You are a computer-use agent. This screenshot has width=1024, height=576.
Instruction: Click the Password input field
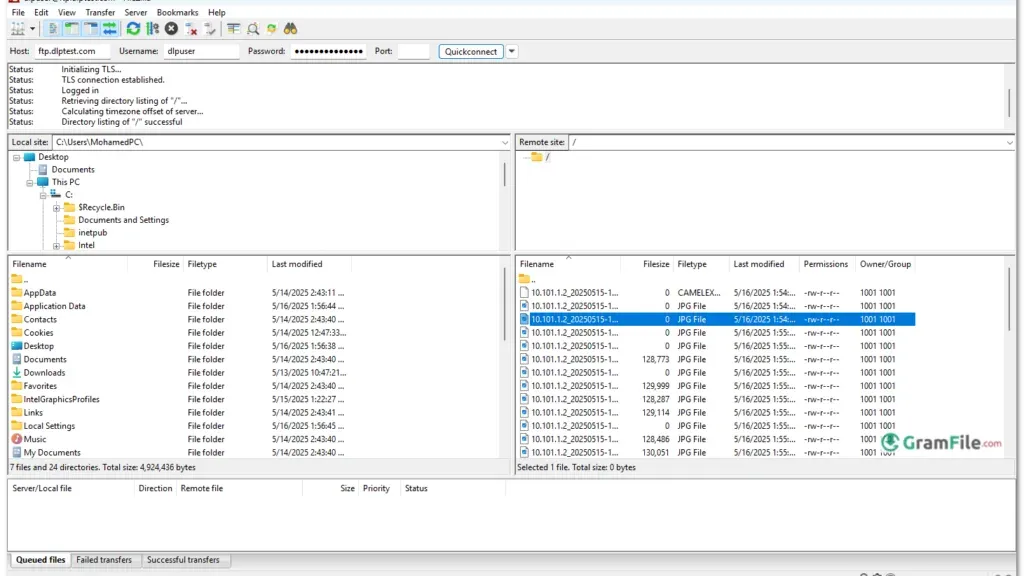click(328, 51)
